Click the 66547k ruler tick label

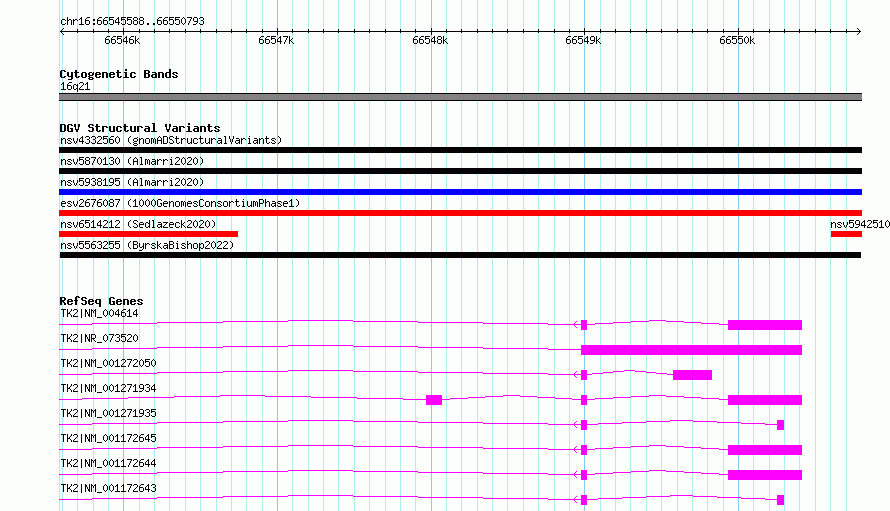[276, 40]
